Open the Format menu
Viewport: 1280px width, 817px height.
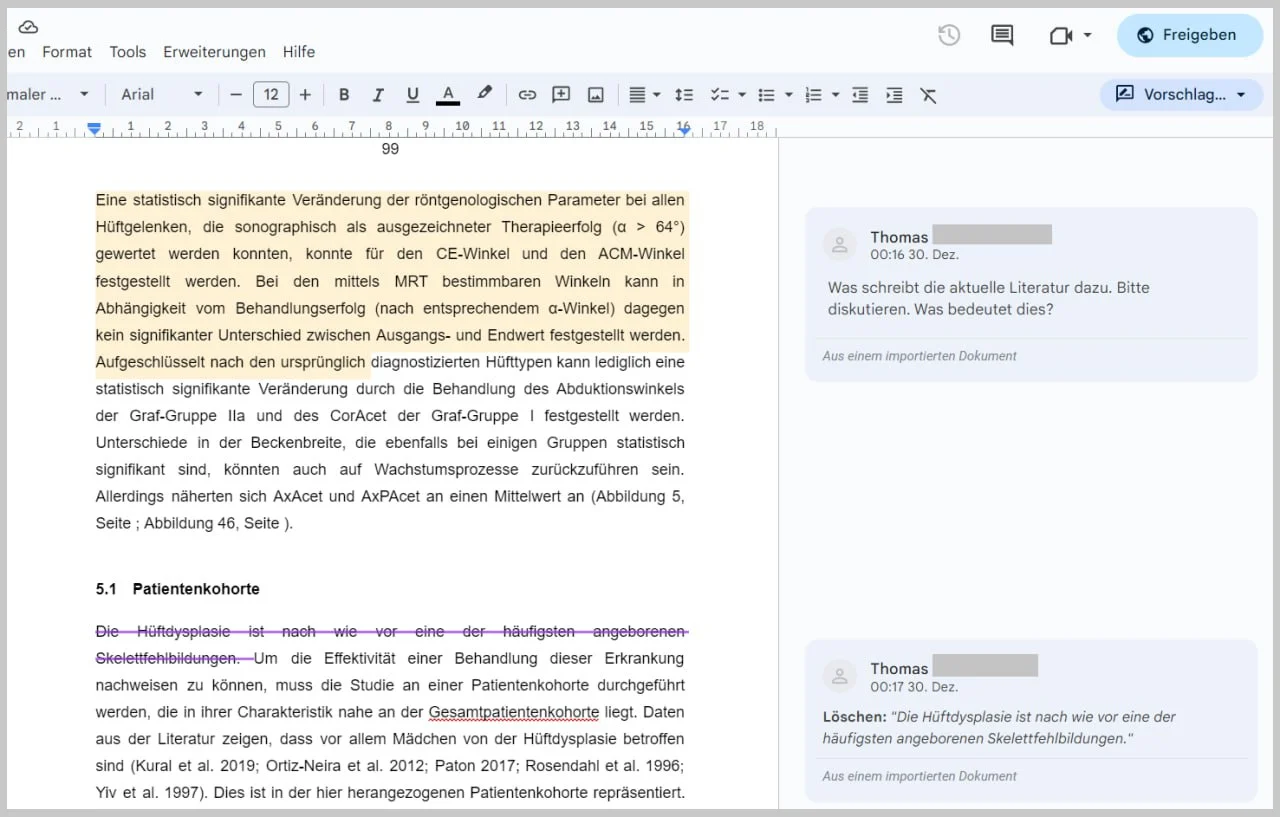point(66,52)
